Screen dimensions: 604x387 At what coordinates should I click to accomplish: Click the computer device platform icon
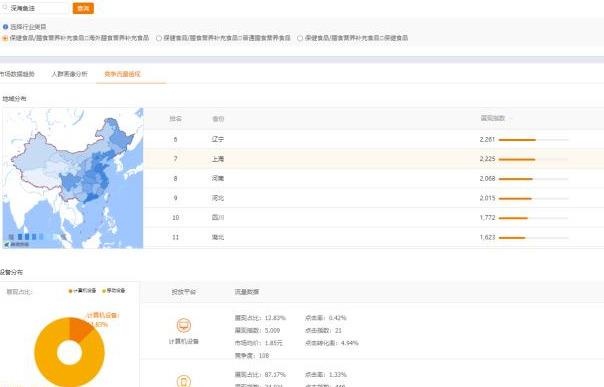[x=184, y=325]
